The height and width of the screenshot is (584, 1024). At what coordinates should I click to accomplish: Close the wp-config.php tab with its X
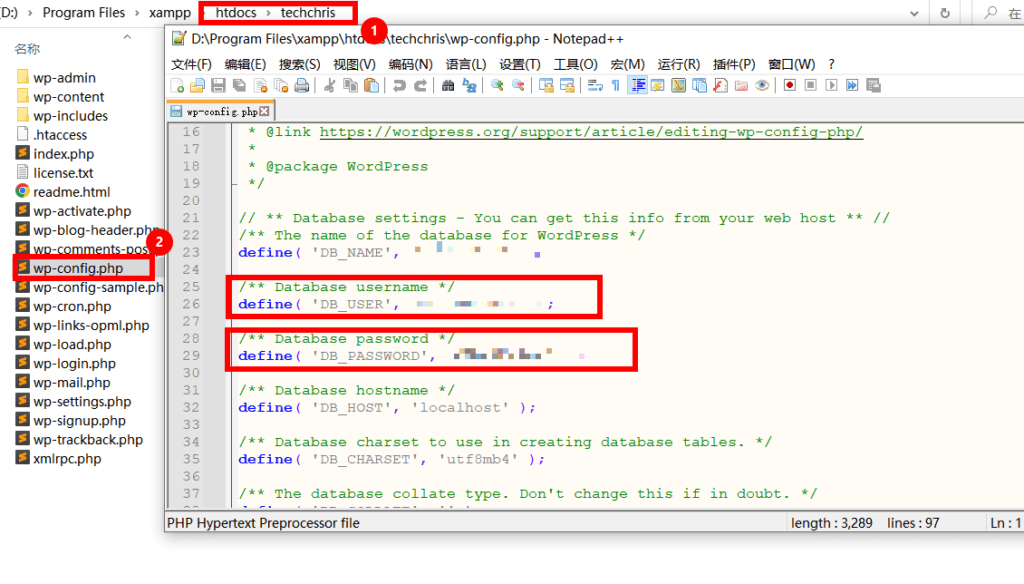pyautogui.click(x=264, y=112)
